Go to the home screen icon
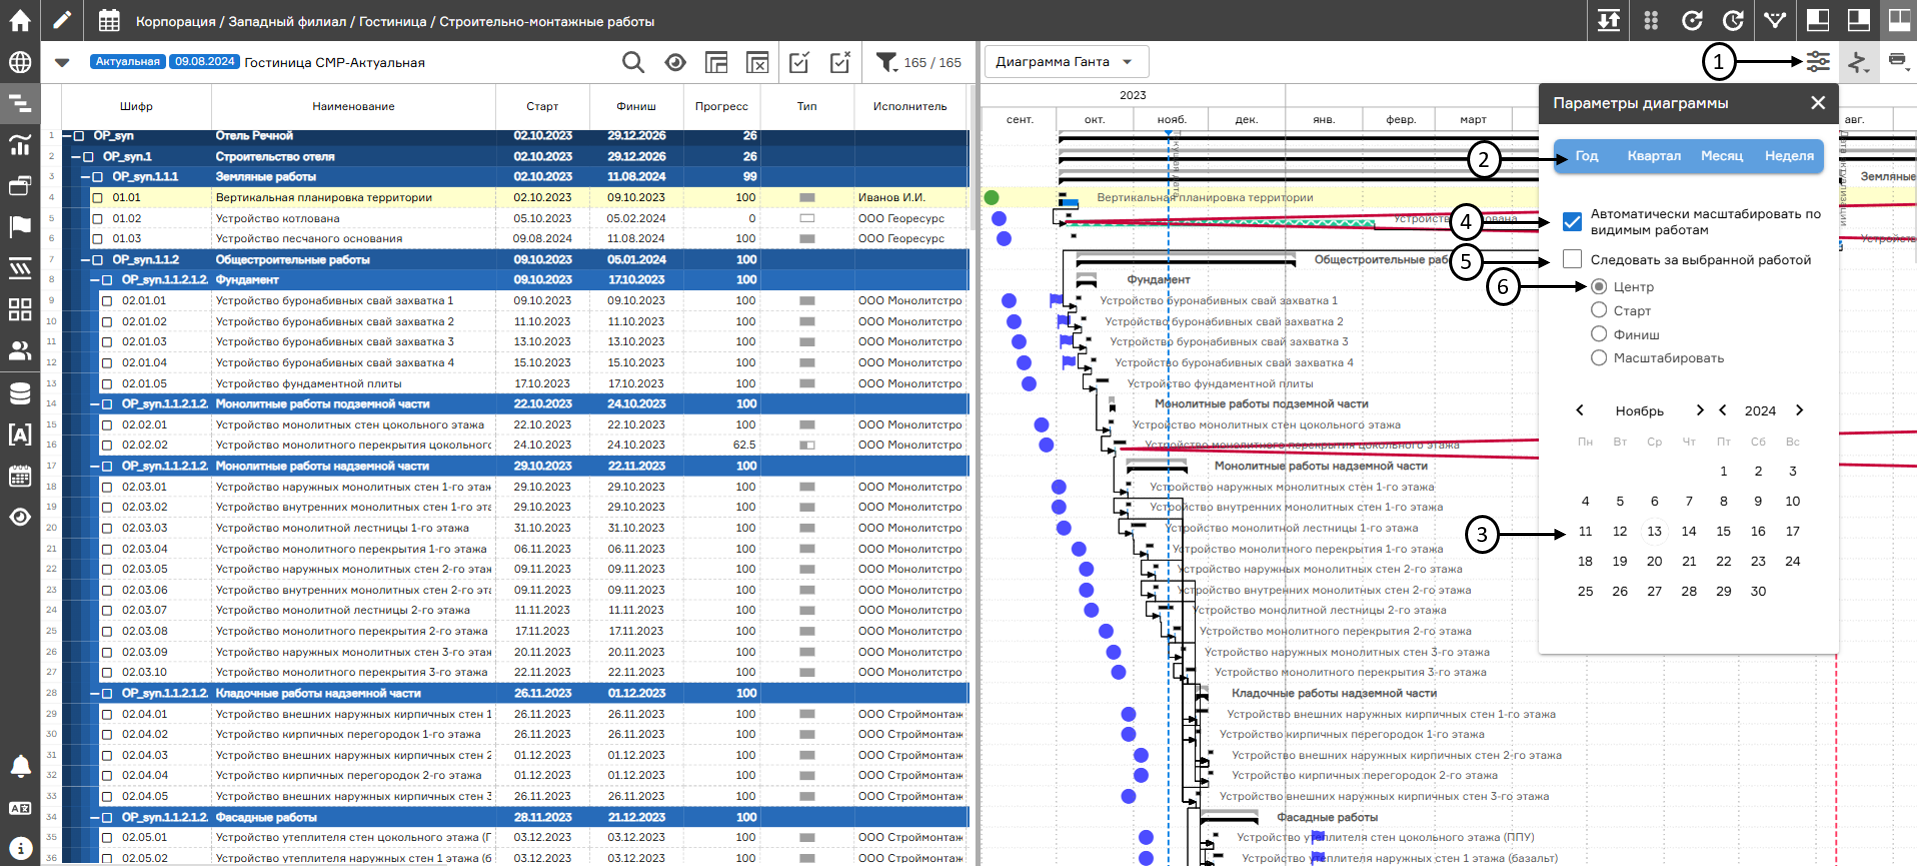Image resolution: width=1917 pixels, height=866 pixels. 20,20
